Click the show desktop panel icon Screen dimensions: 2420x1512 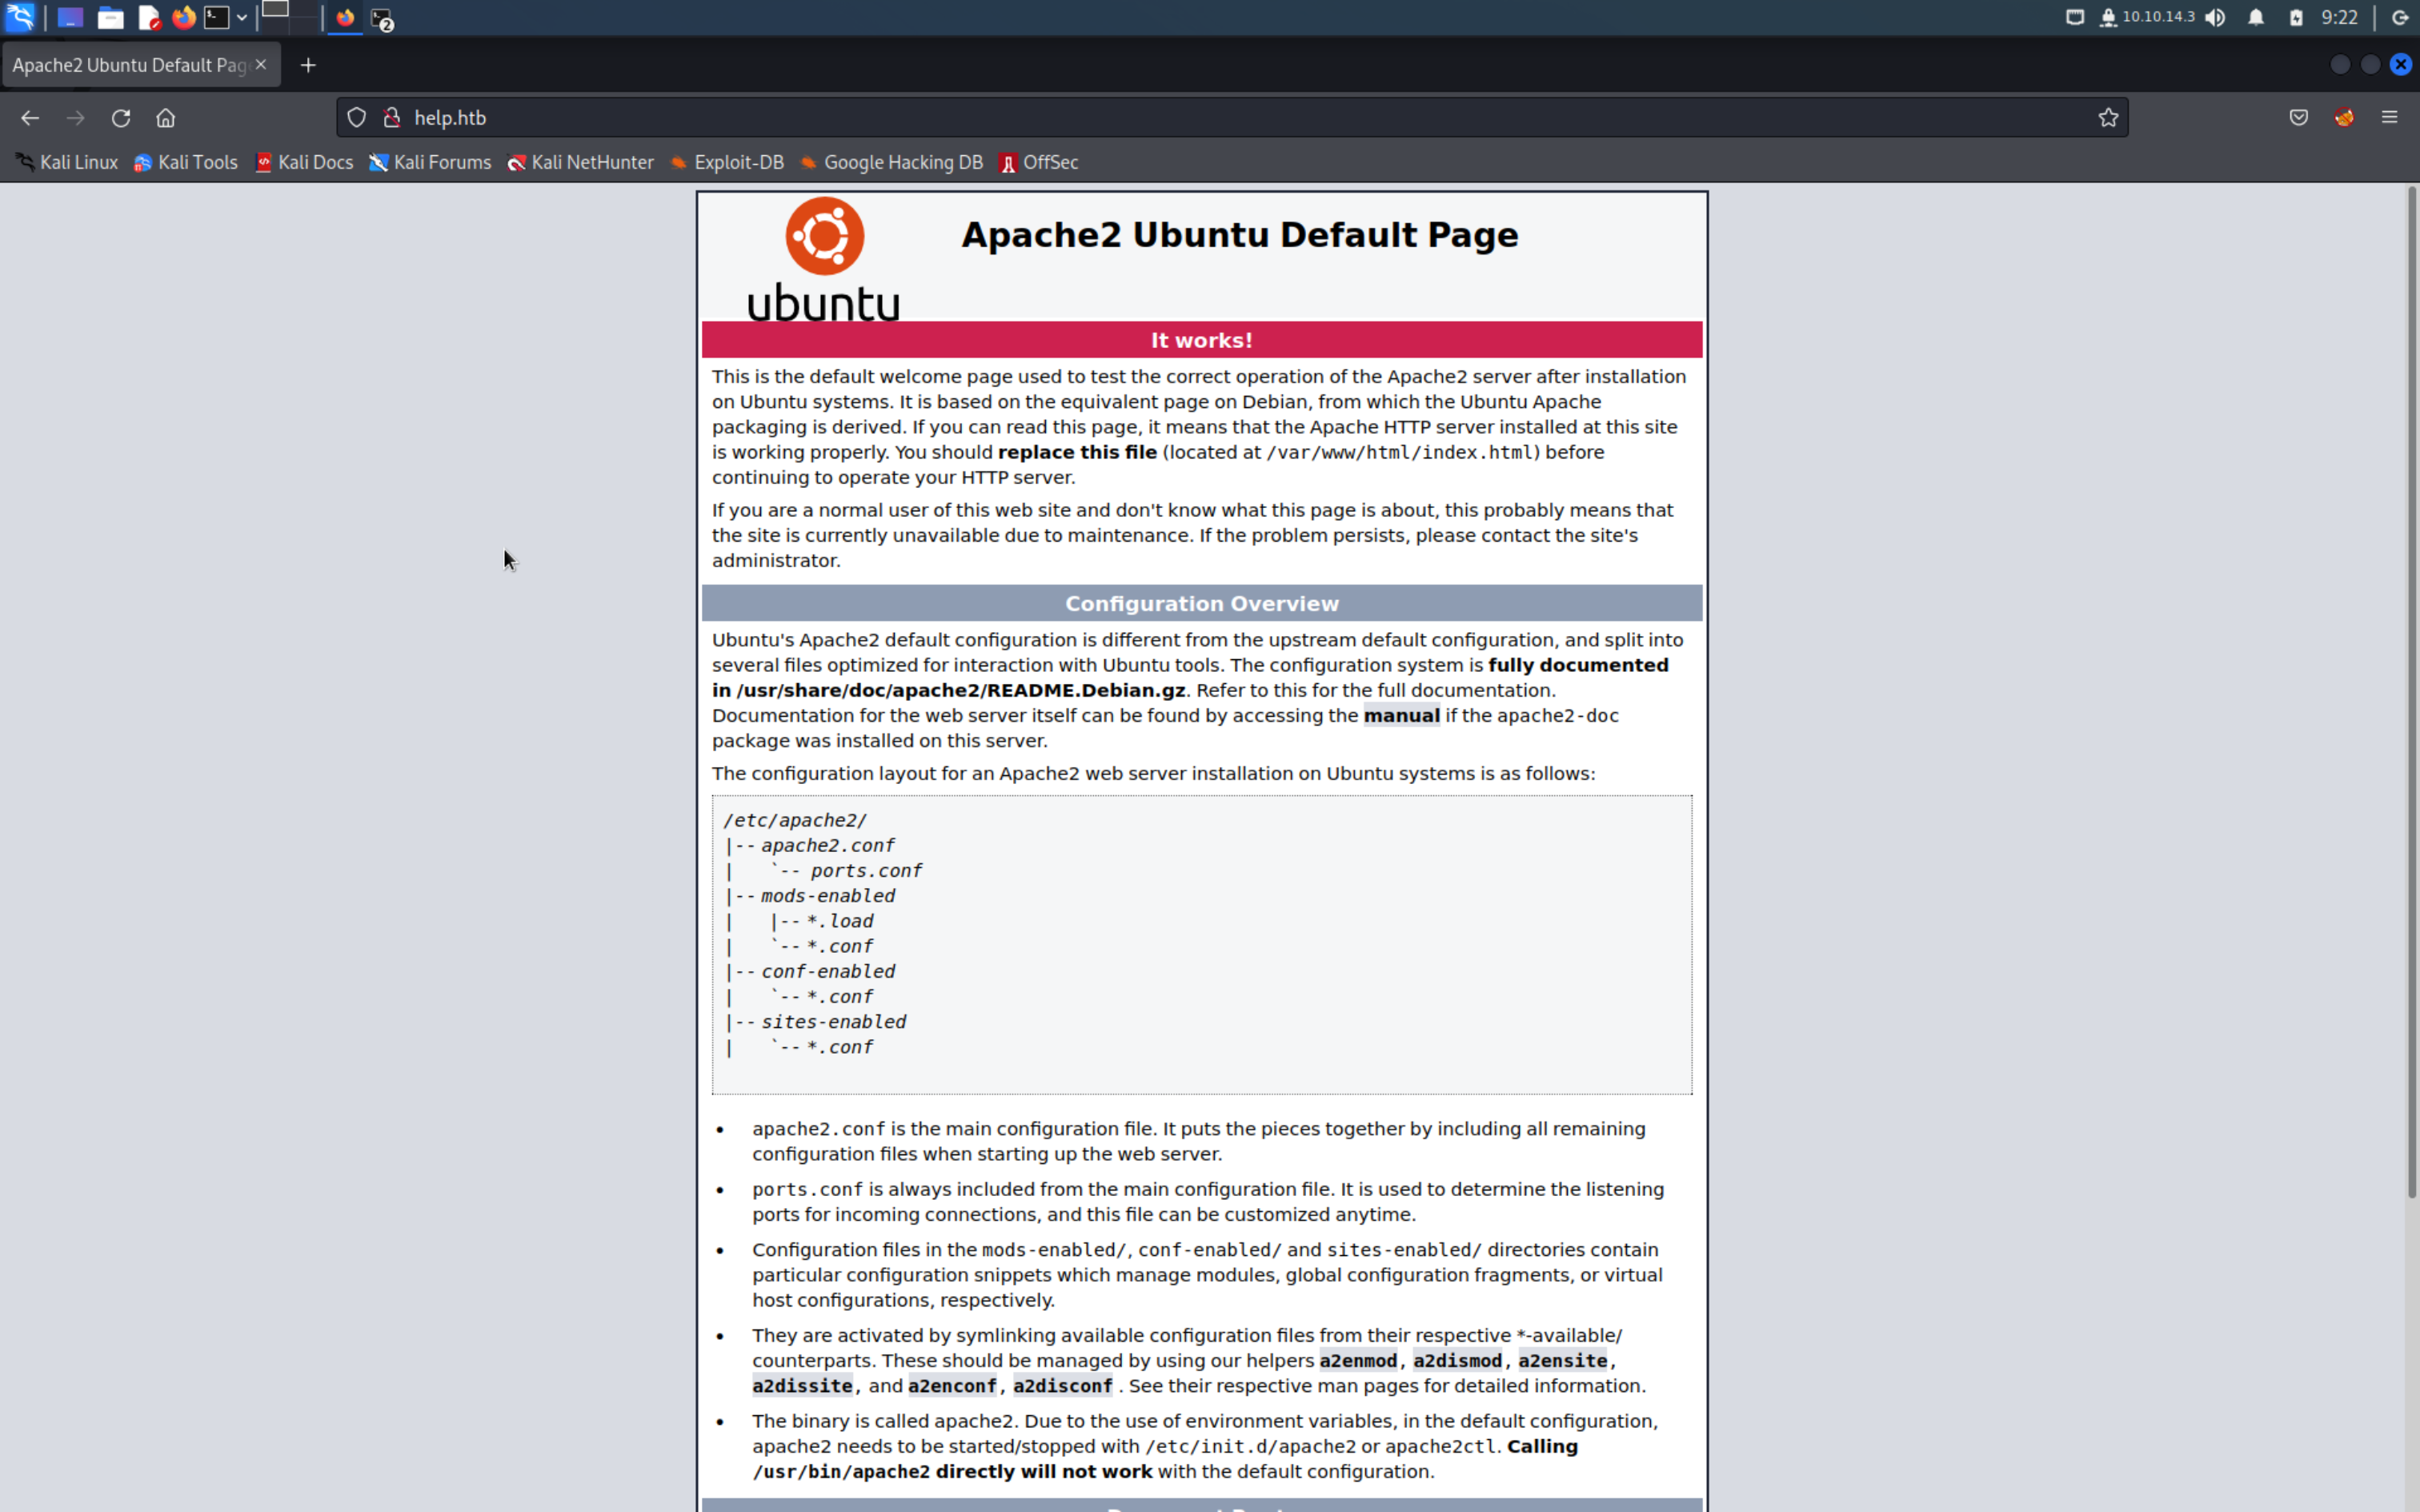[70, 17]
